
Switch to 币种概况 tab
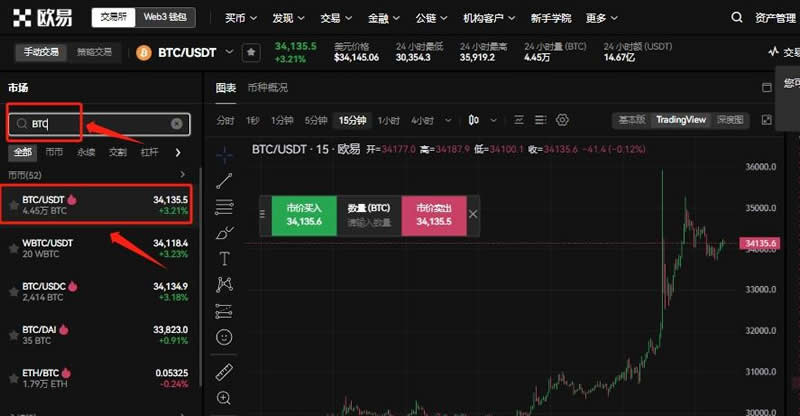point(267,88)
